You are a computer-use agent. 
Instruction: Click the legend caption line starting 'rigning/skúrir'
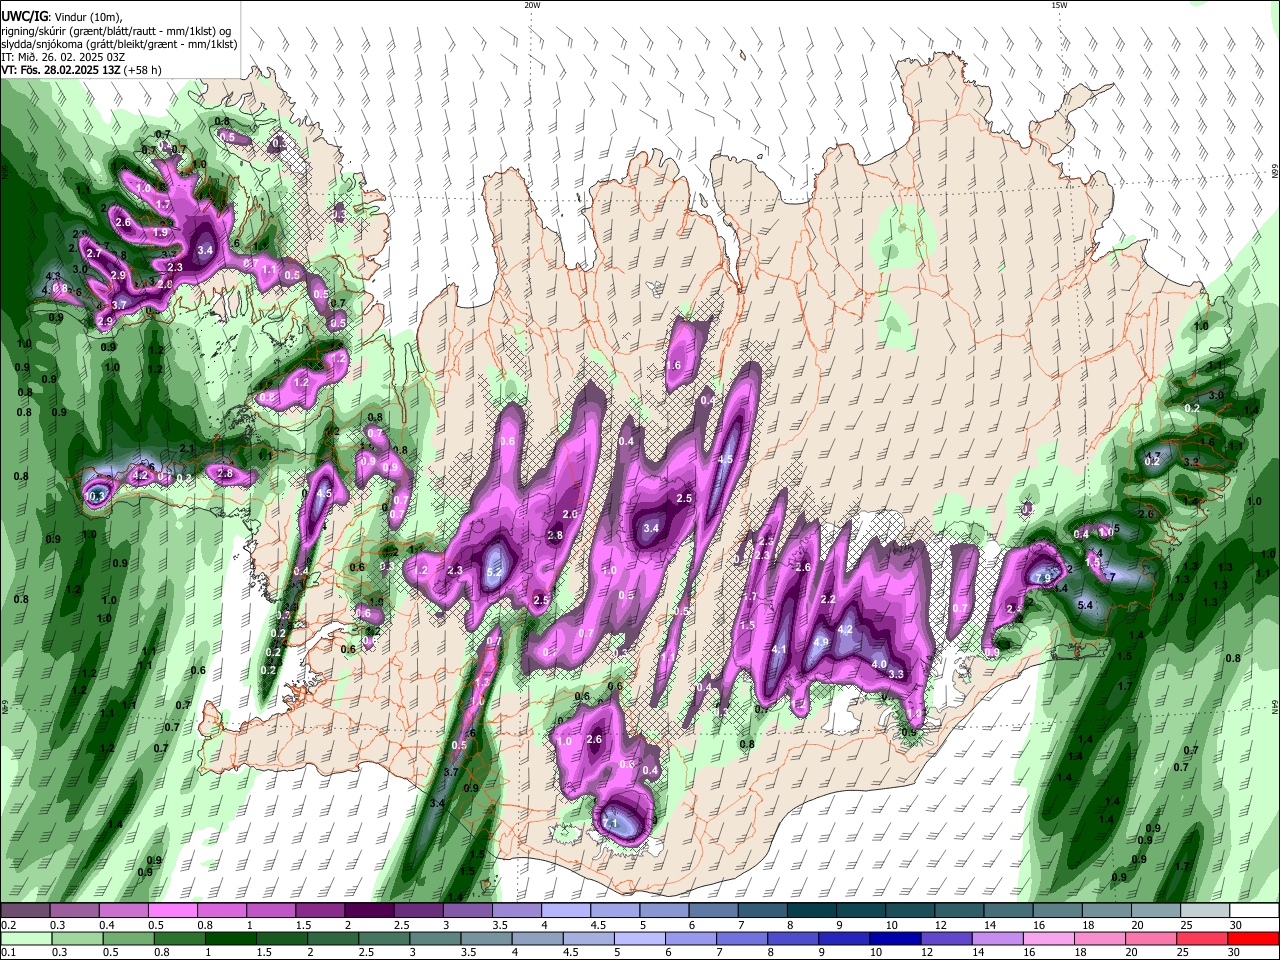point(116,31)
